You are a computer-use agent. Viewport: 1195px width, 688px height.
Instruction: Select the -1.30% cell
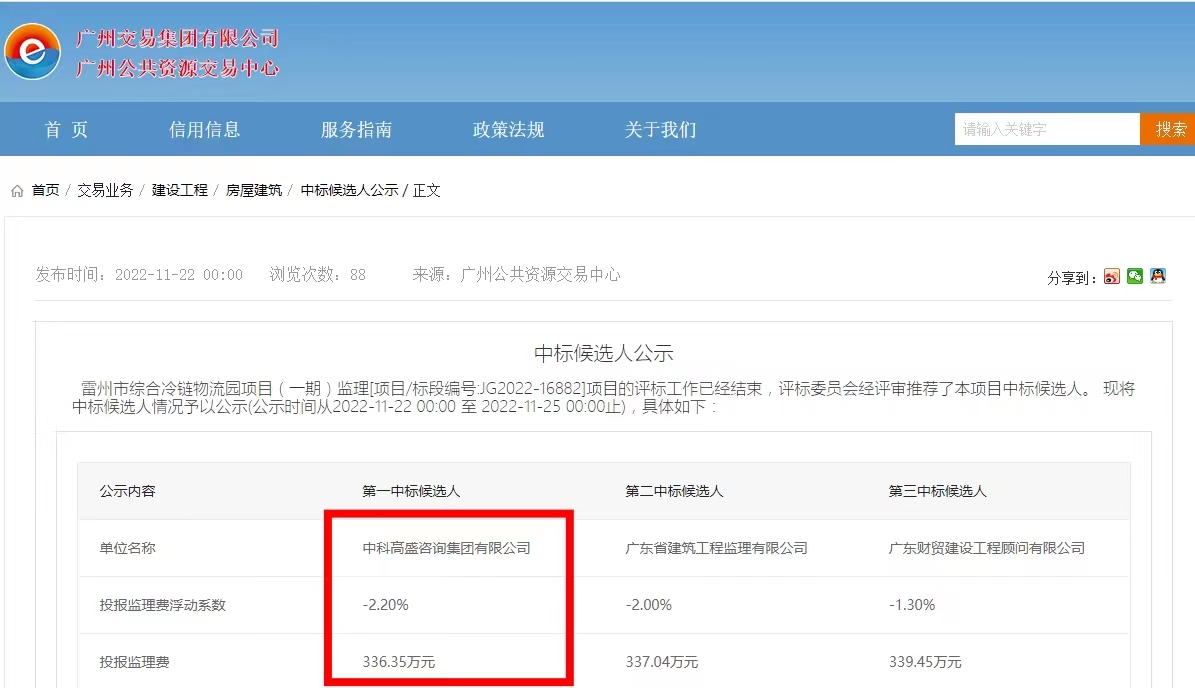click(911, 605)
